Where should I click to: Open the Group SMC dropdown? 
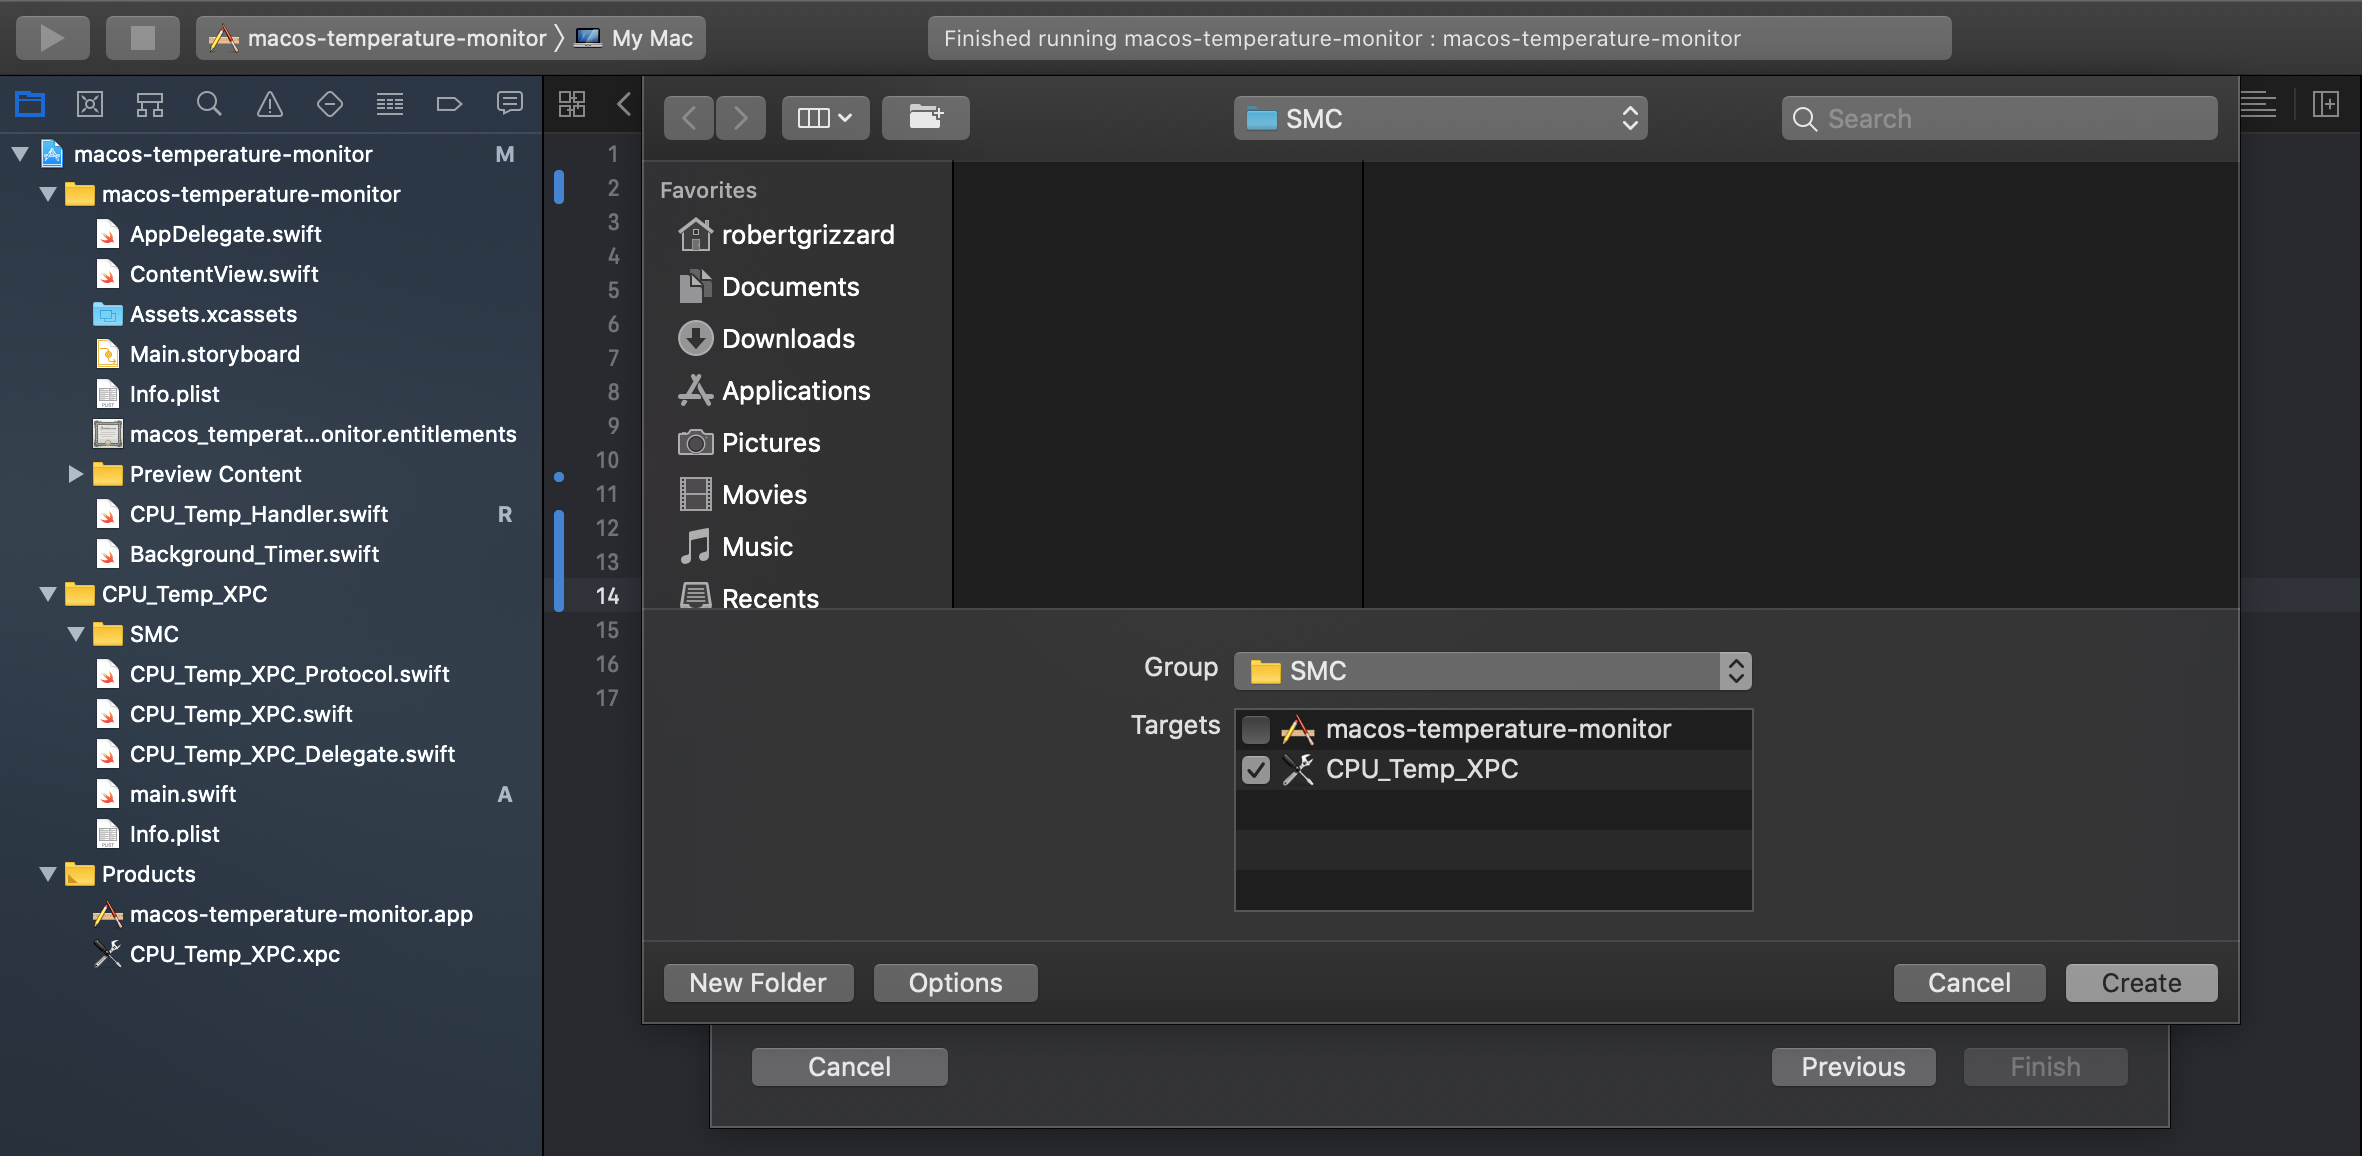(x=1492, y=671)
